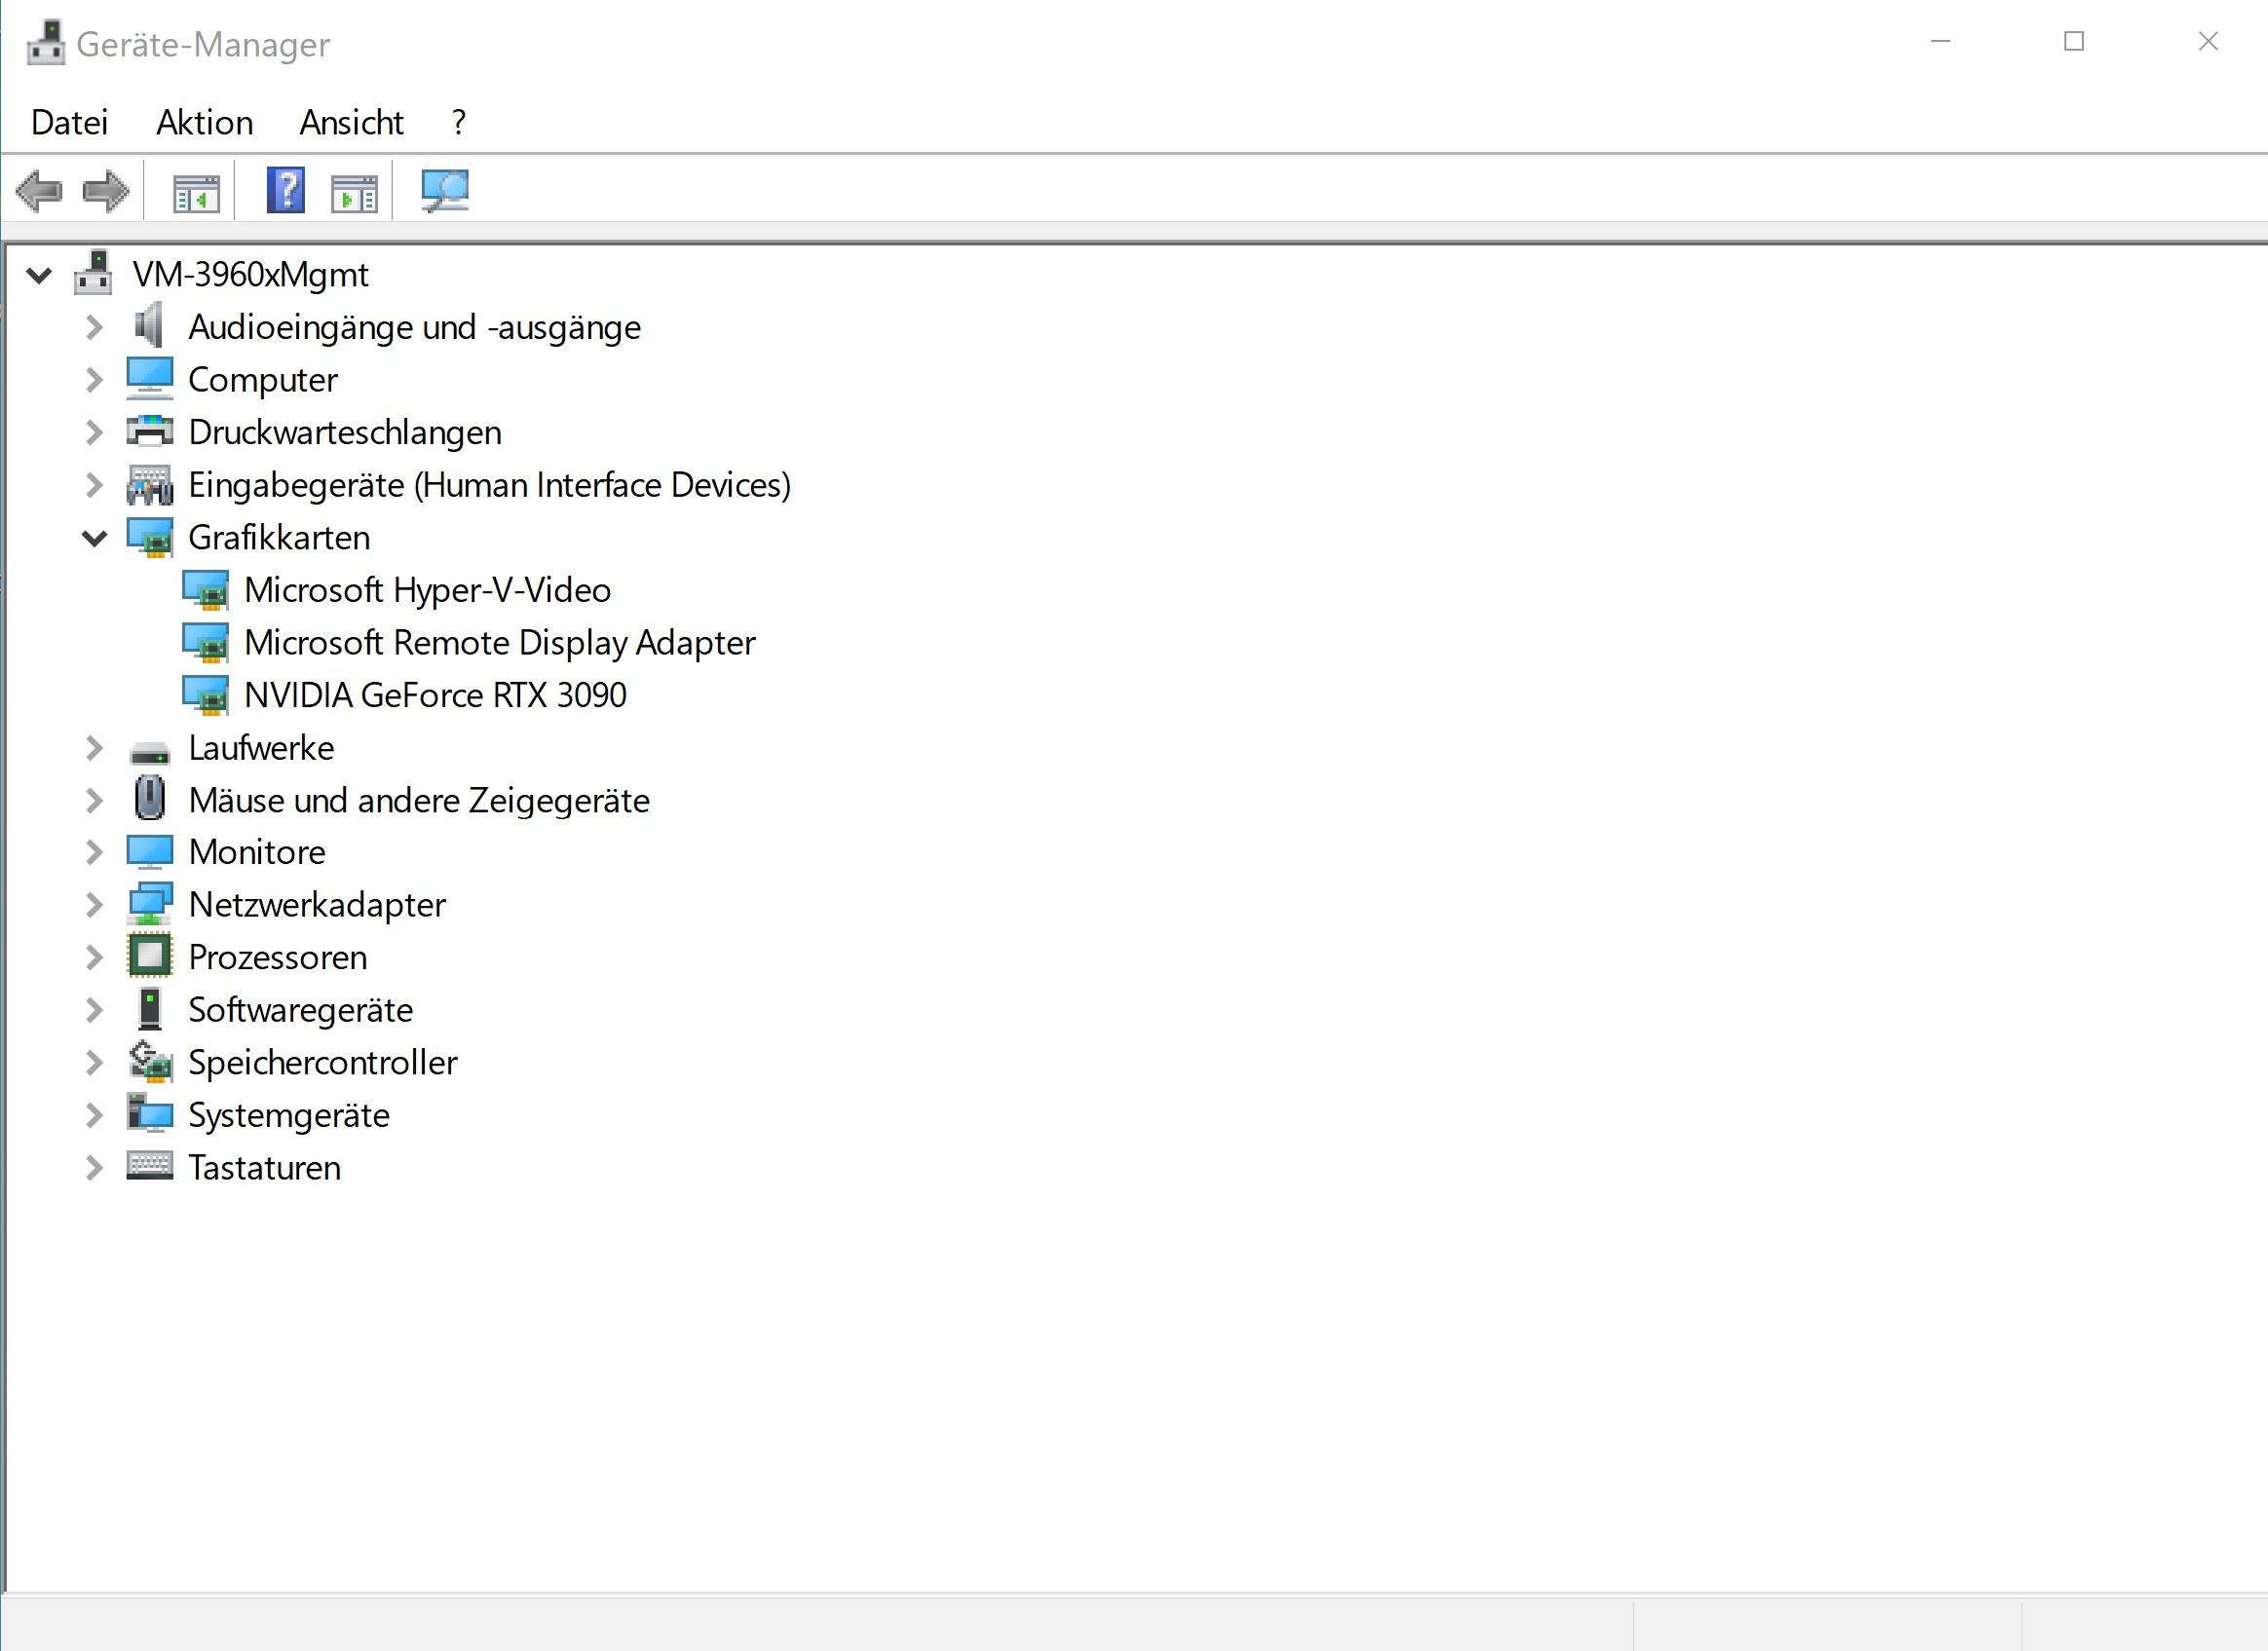This screenshot has width=2268, height=1651.
Task: Select the VM-3960xMgmt label
Action: (x=250, y=274)
